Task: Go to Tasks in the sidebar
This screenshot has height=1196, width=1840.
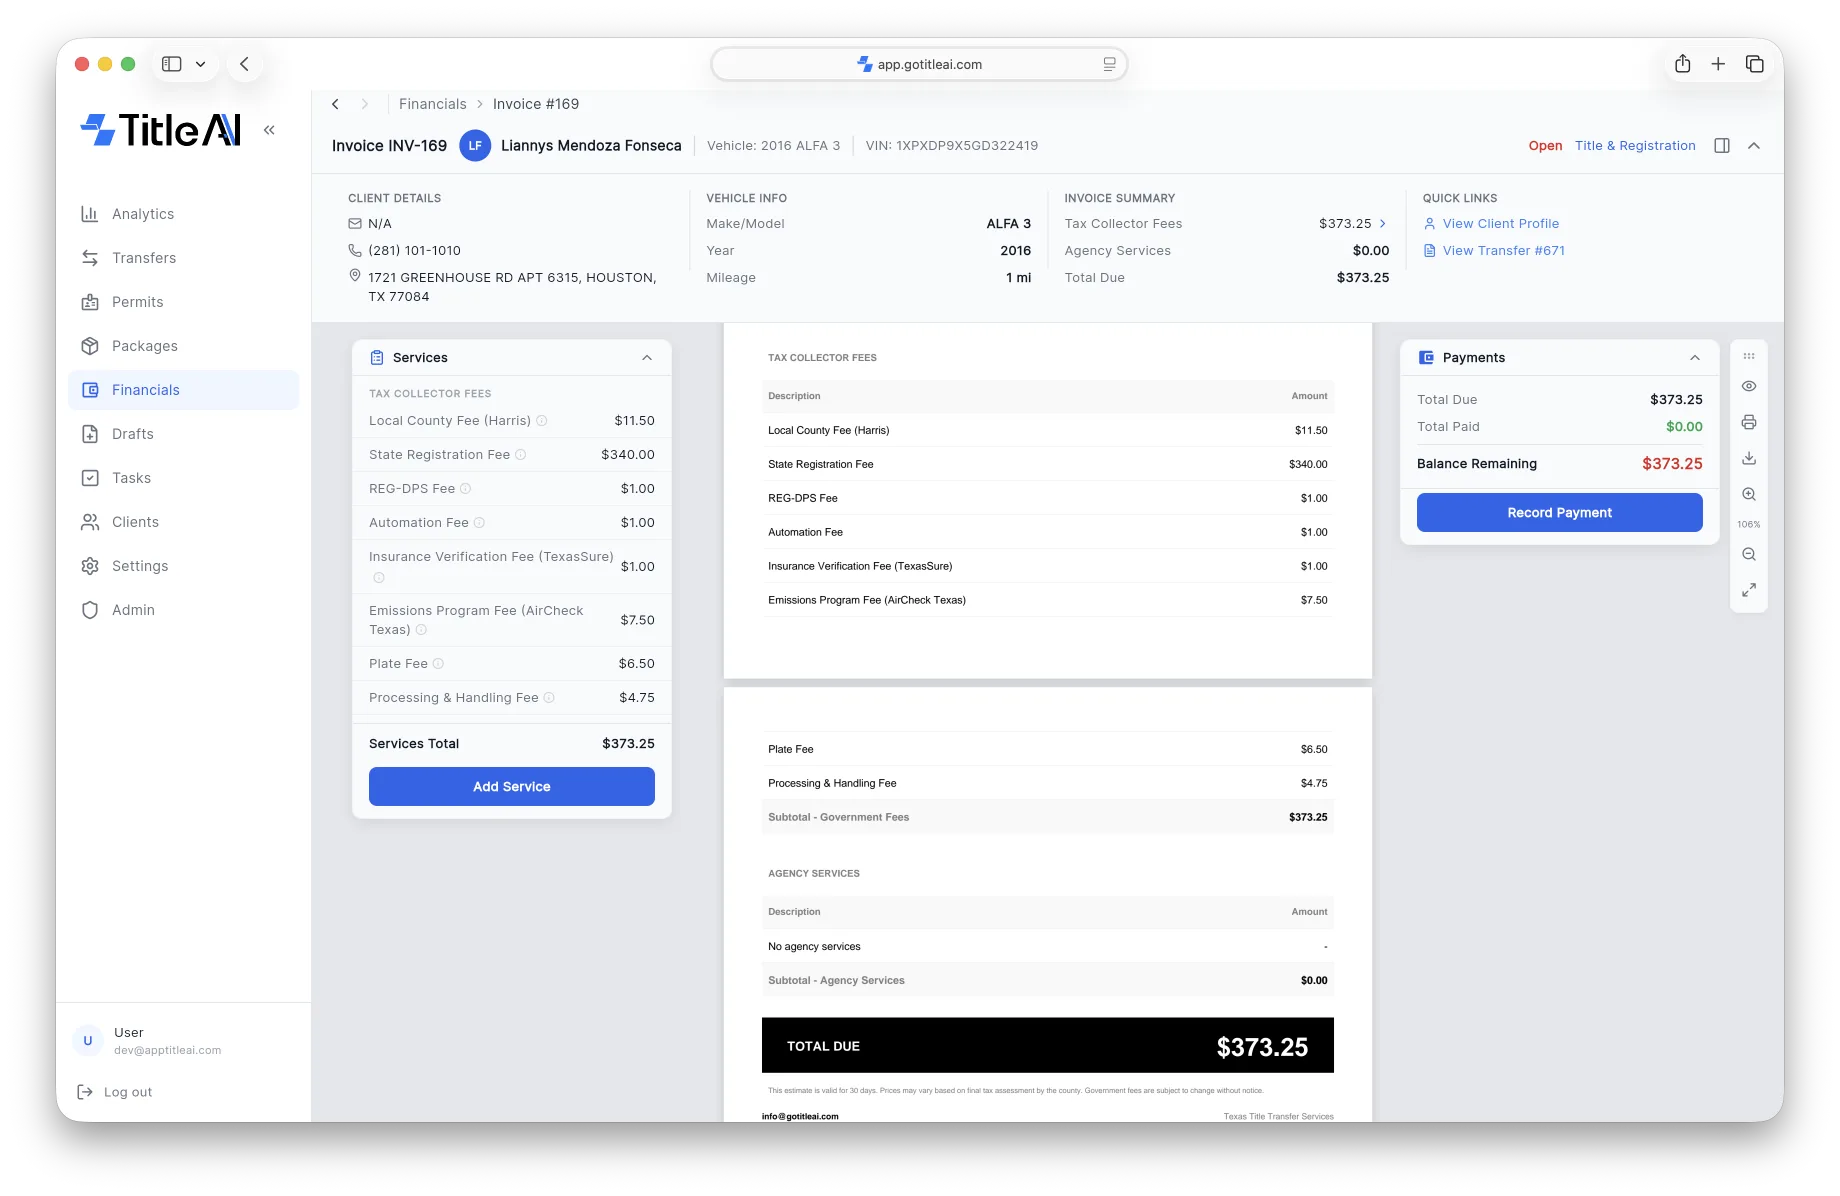Action: point(183,478)
